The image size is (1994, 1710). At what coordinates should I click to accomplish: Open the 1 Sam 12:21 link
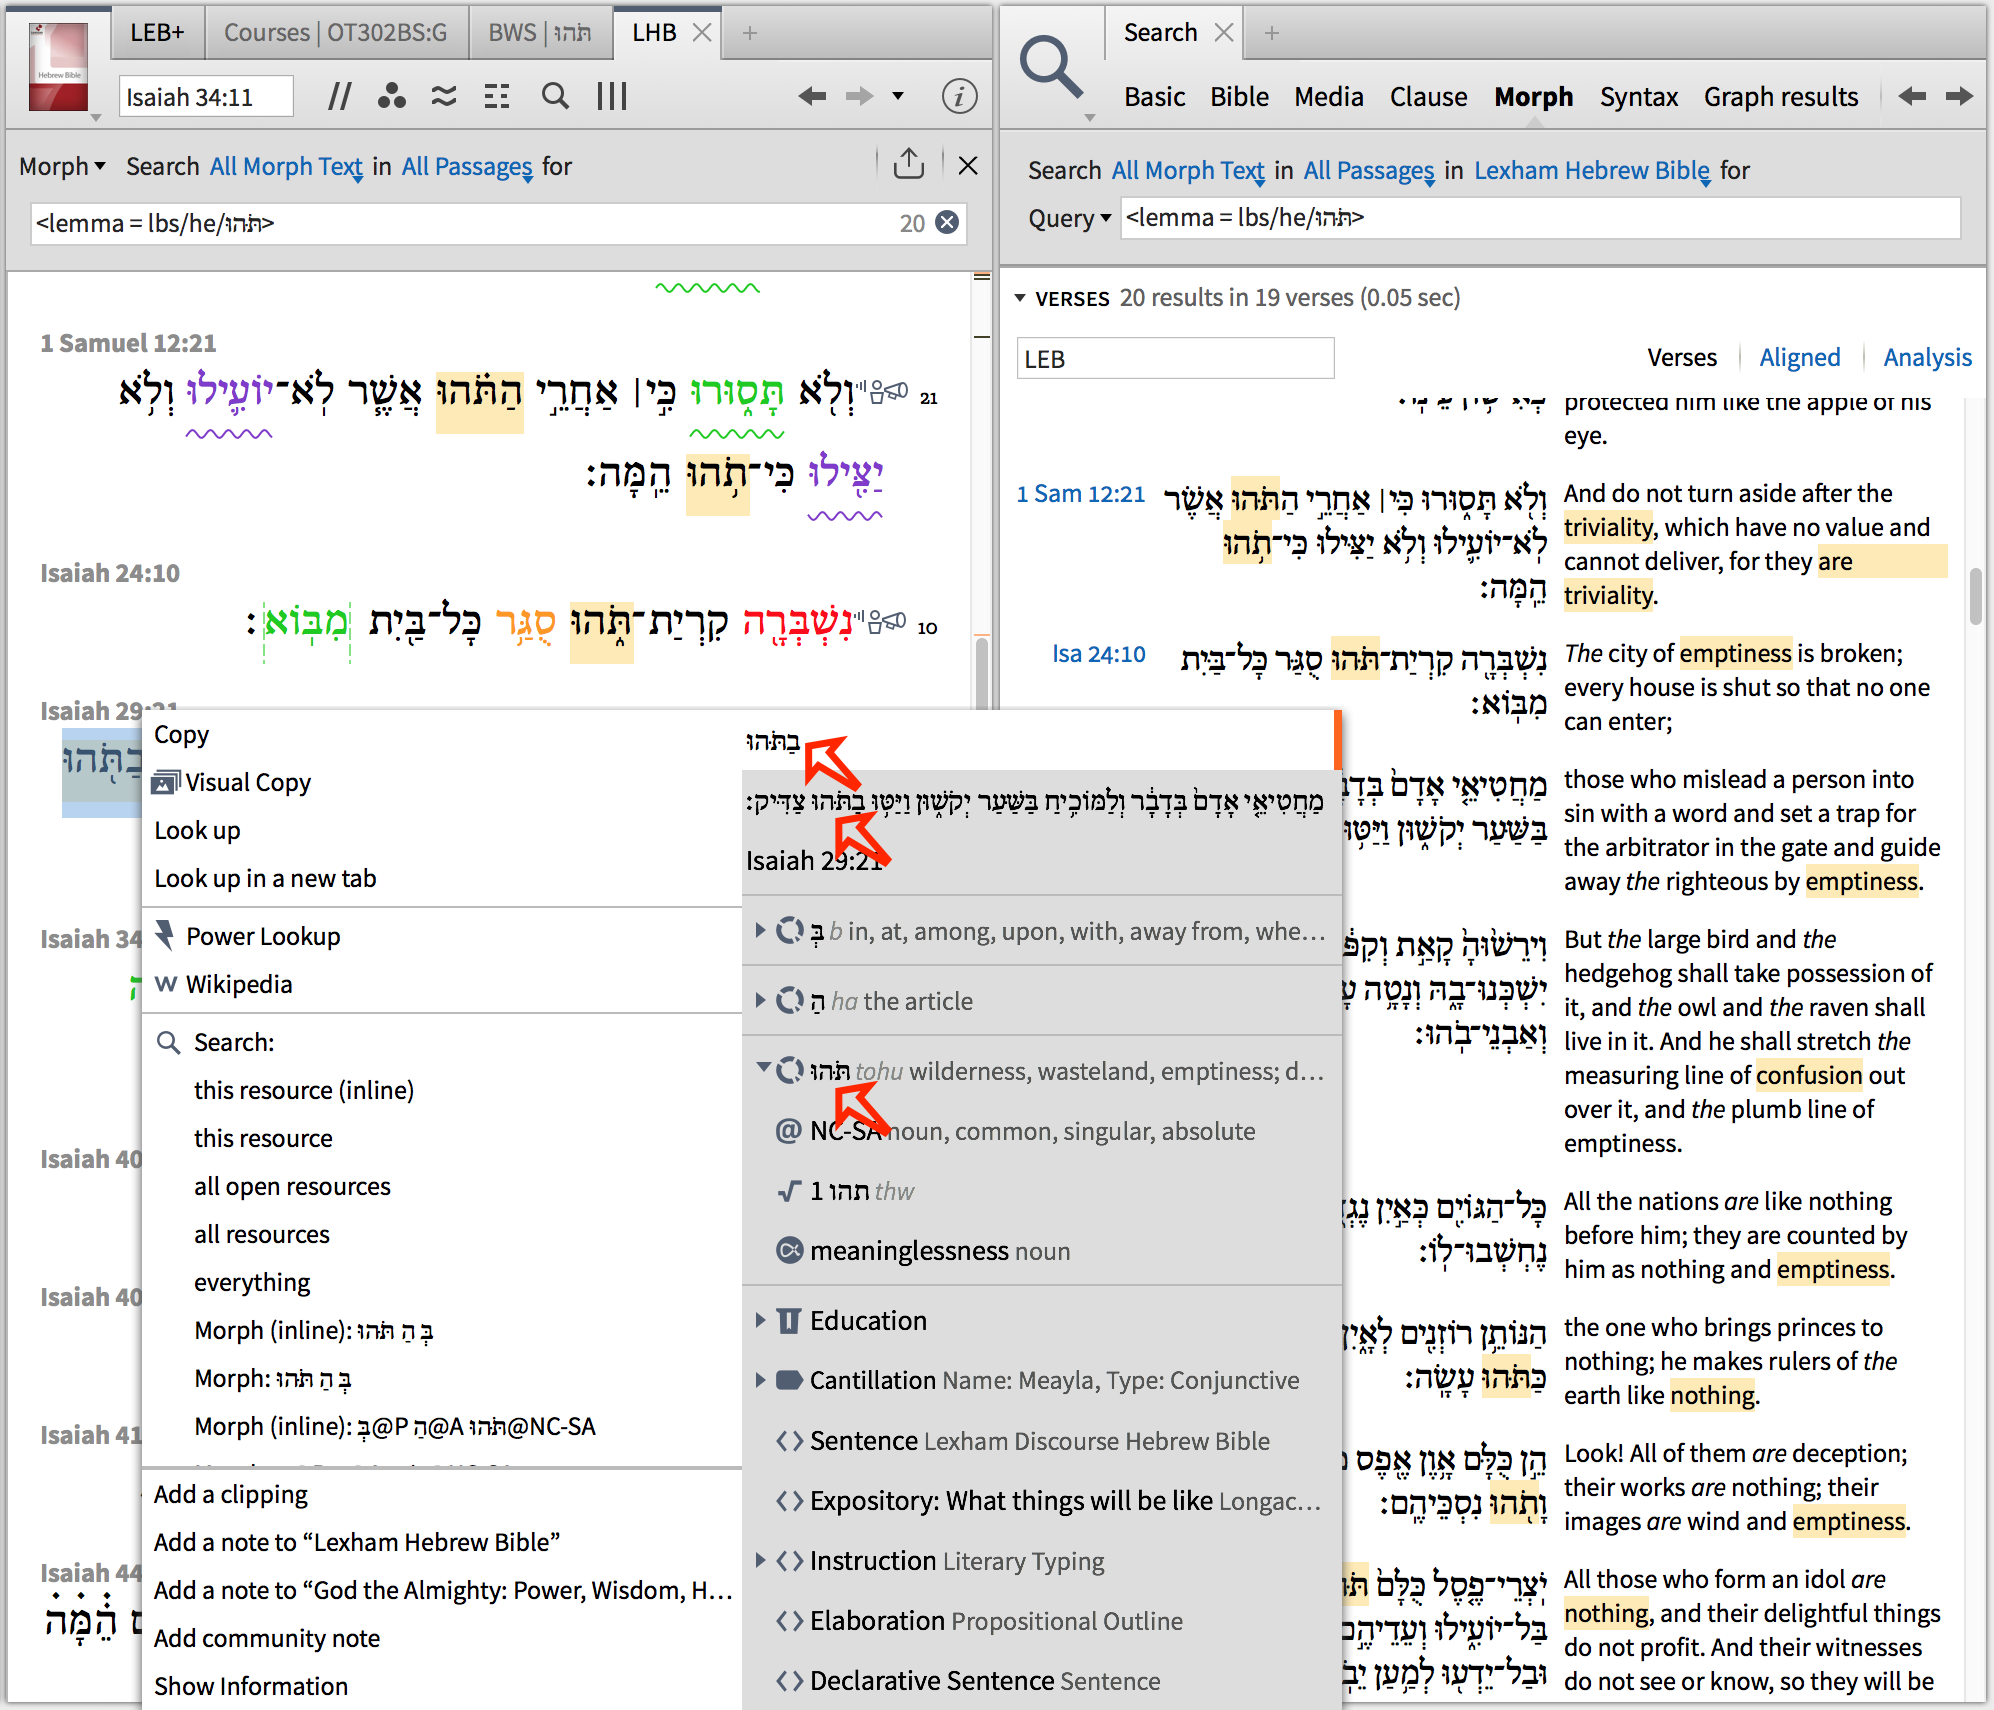click(x=1080, y=494)
